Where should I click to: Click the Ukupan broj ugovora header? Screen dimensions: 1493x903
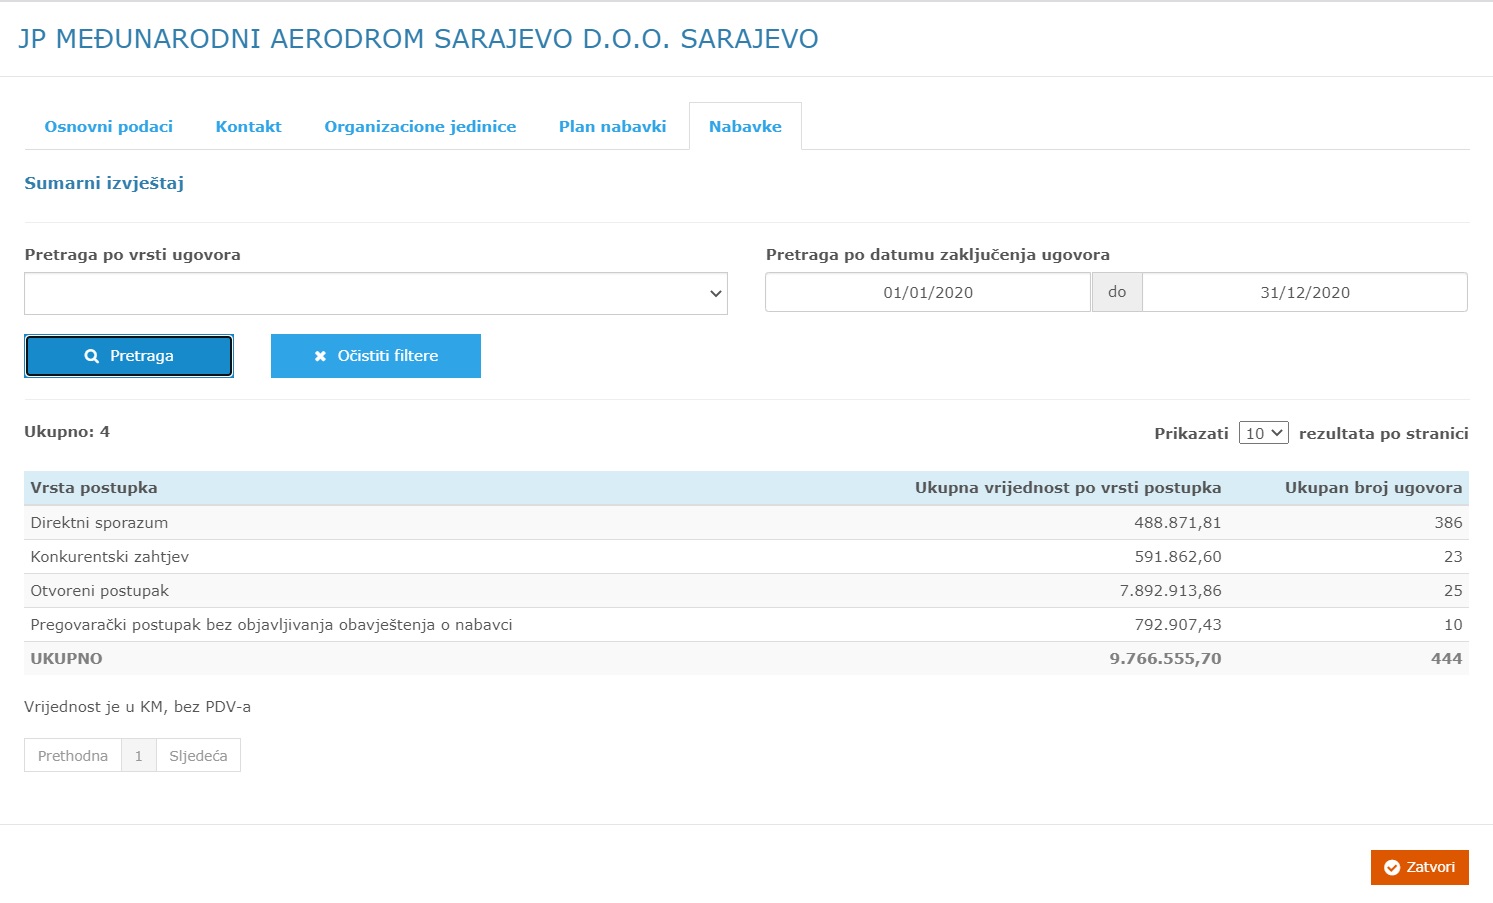coord(1373,488)
